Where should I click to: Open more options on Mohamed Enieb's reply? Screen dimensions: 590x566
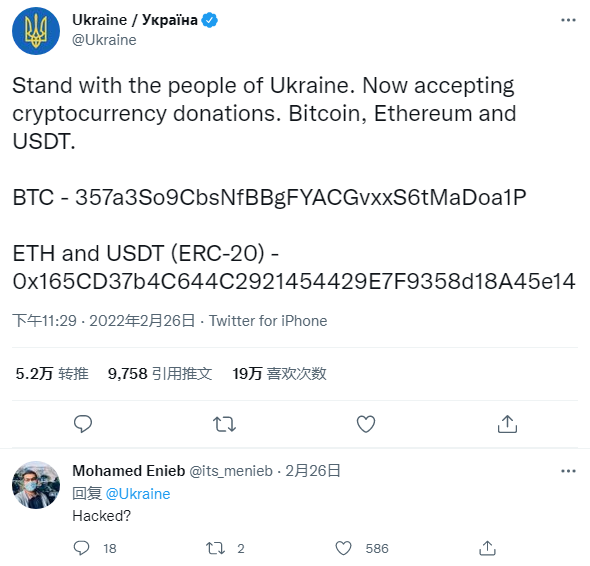point(568,471)
